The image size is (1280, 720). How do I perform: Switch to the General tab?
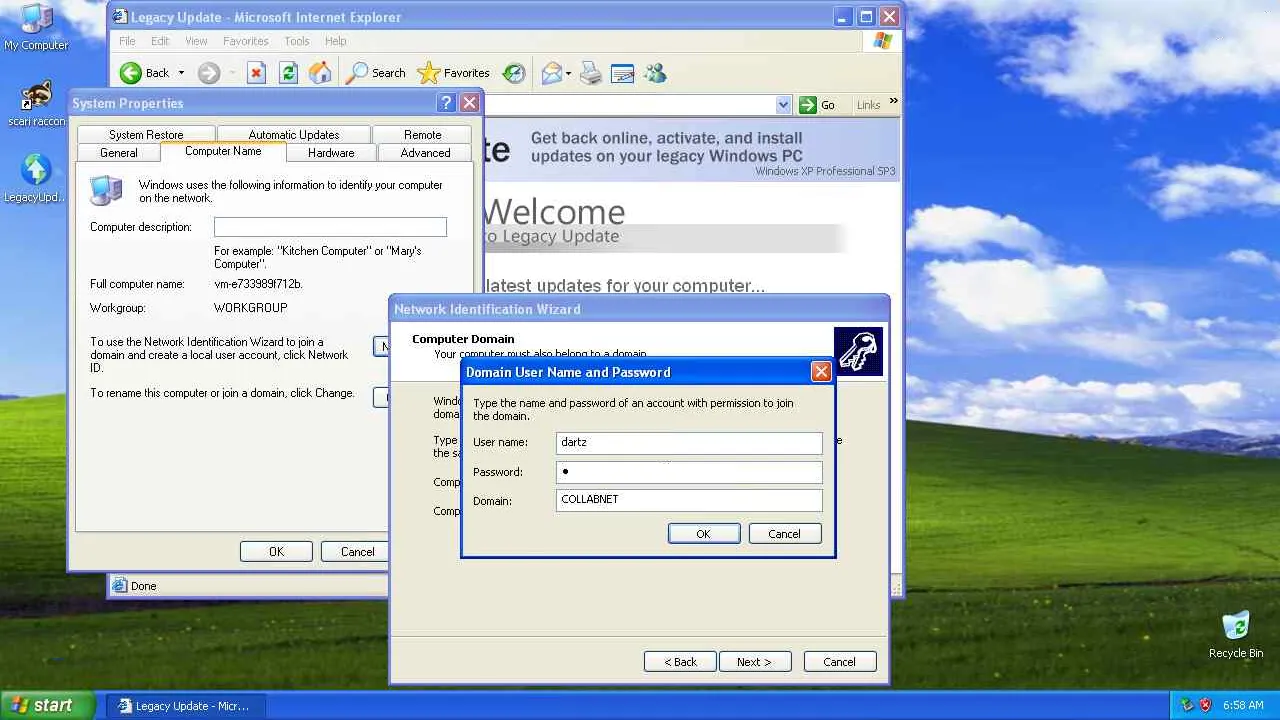[x=118, y=153]
